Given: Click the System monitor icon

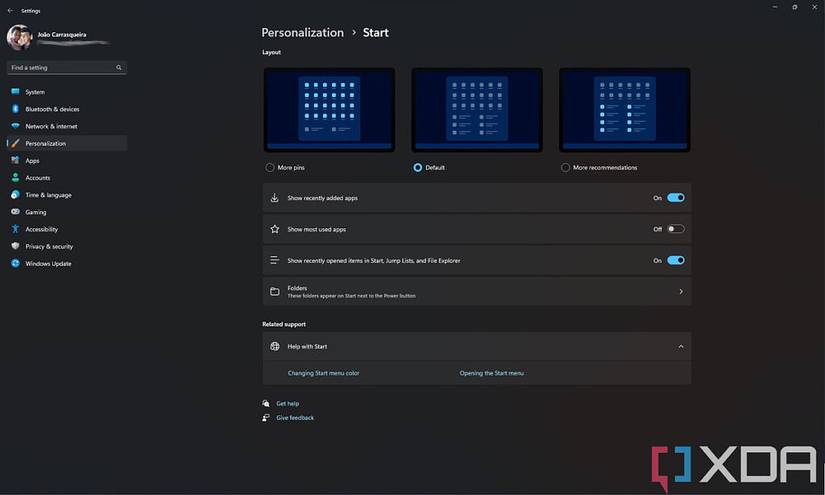Looking at the screenshot, I should [x=15, y=92].
